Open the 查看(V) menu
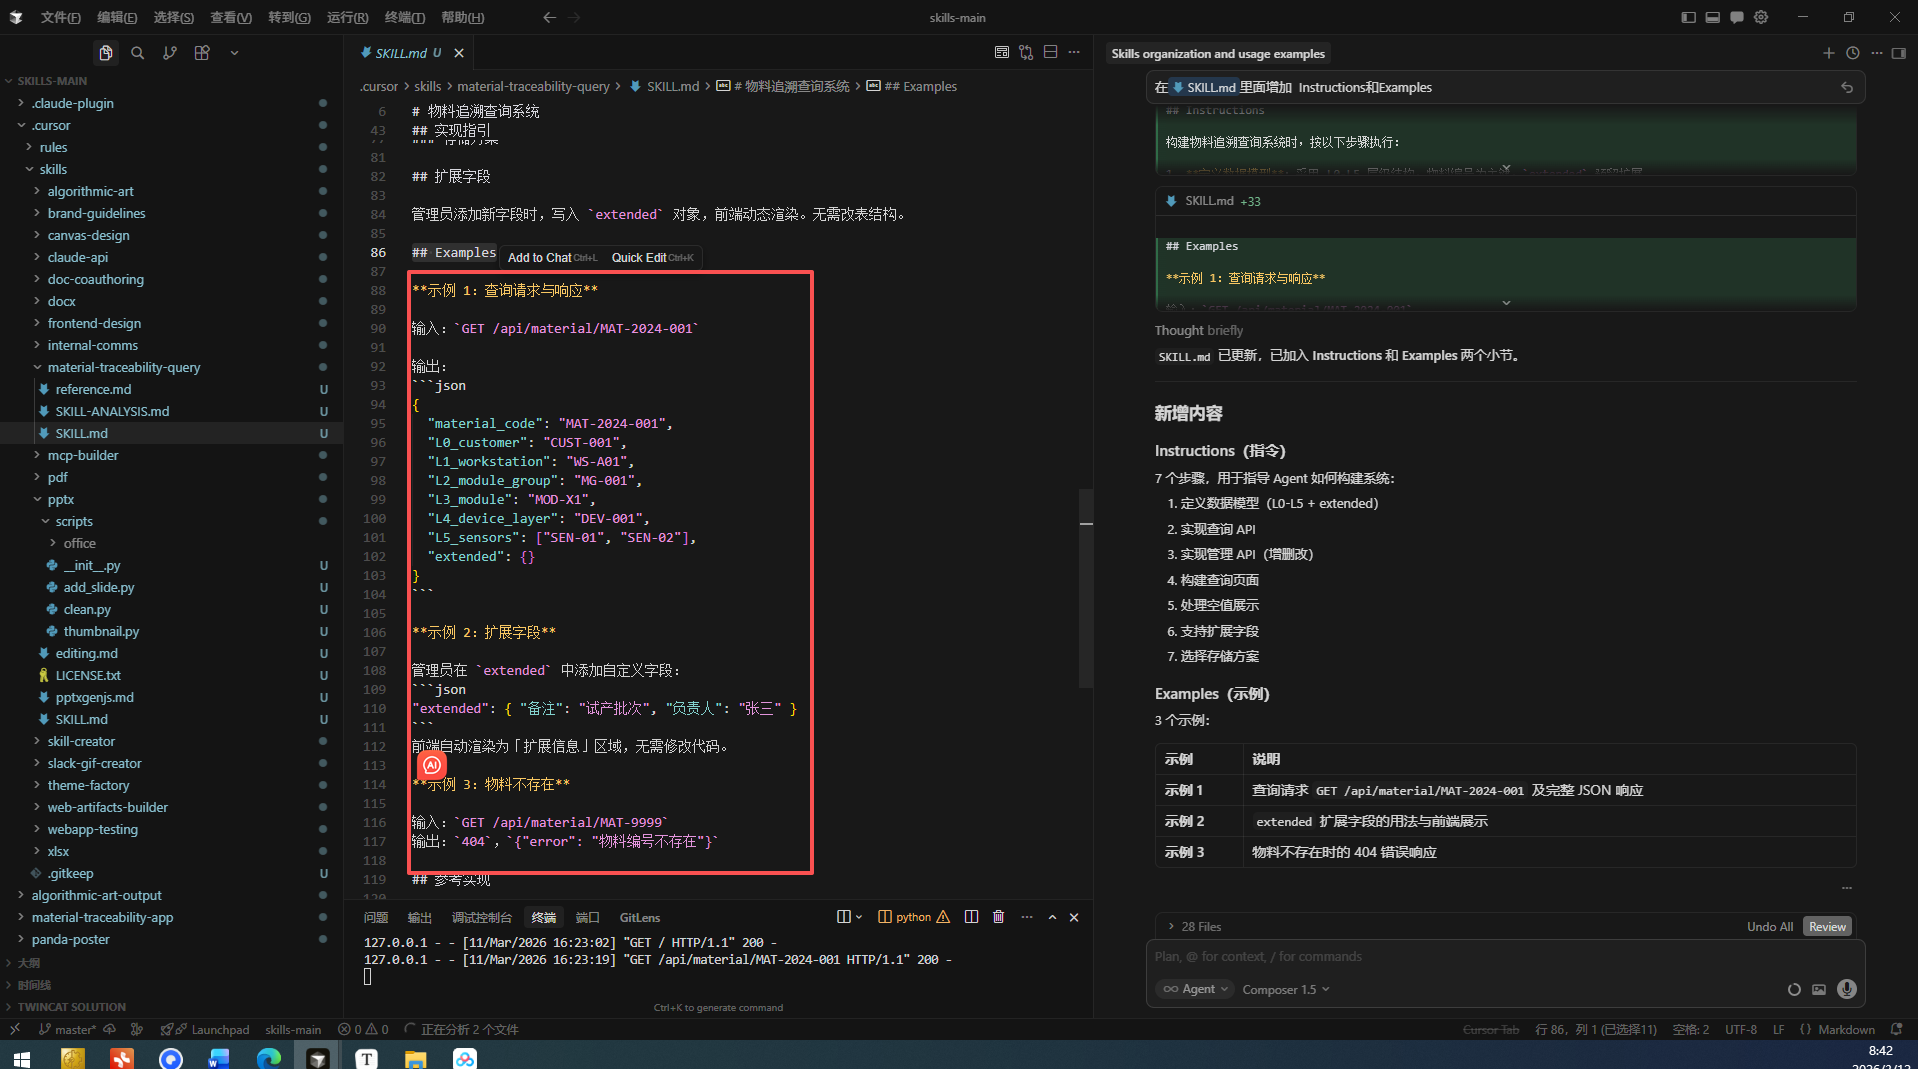 [x=231, y=17]
